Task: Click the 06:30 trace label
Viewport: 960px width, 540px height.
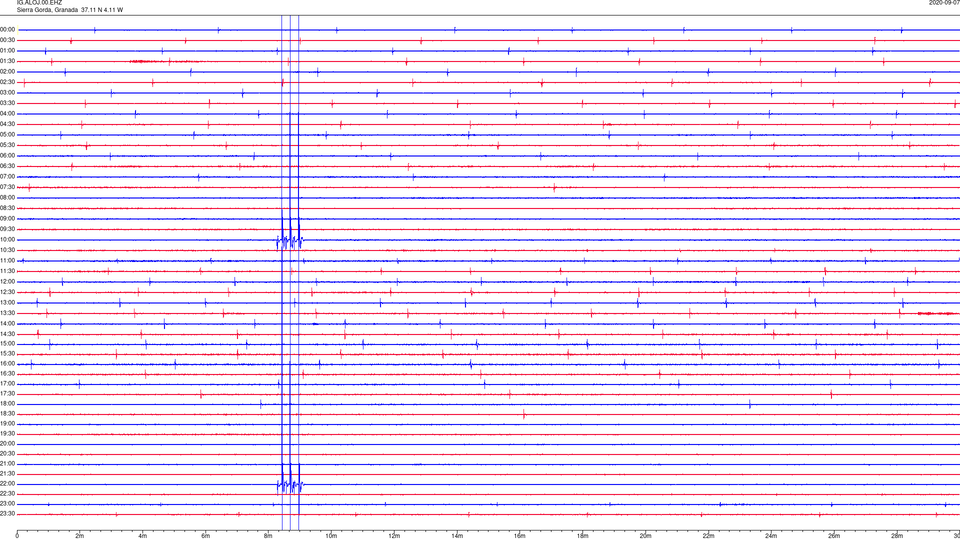Action: pos(8,166)
